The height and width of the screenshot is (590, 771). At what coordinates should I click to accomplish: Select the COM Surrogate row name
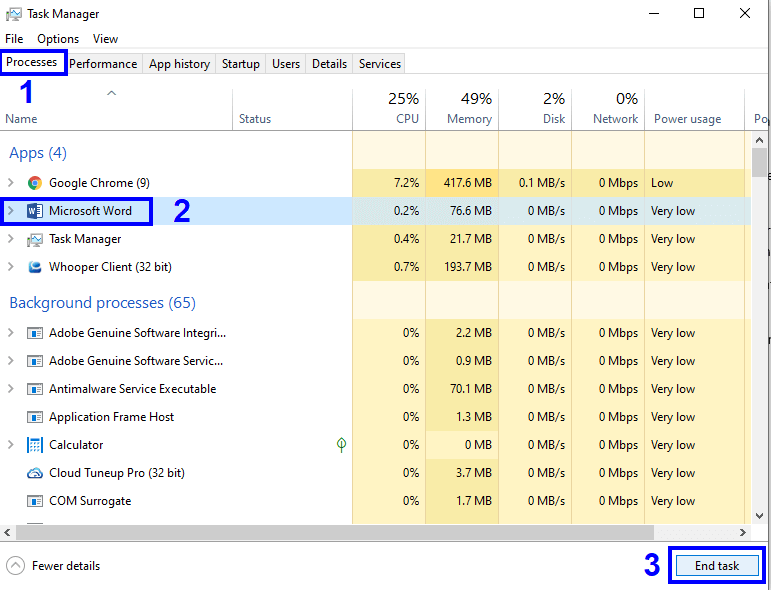[90, 501]
